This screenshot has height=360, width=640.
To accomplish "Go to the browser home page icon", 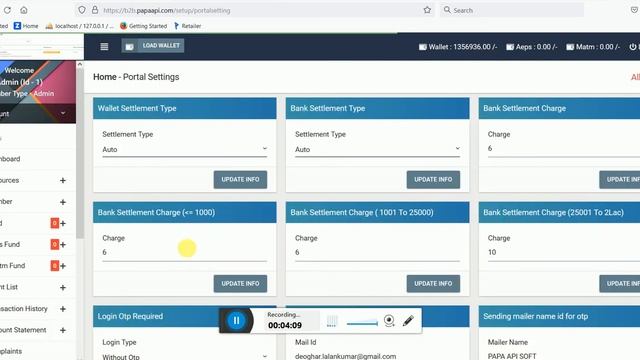I will pos(24,10).
